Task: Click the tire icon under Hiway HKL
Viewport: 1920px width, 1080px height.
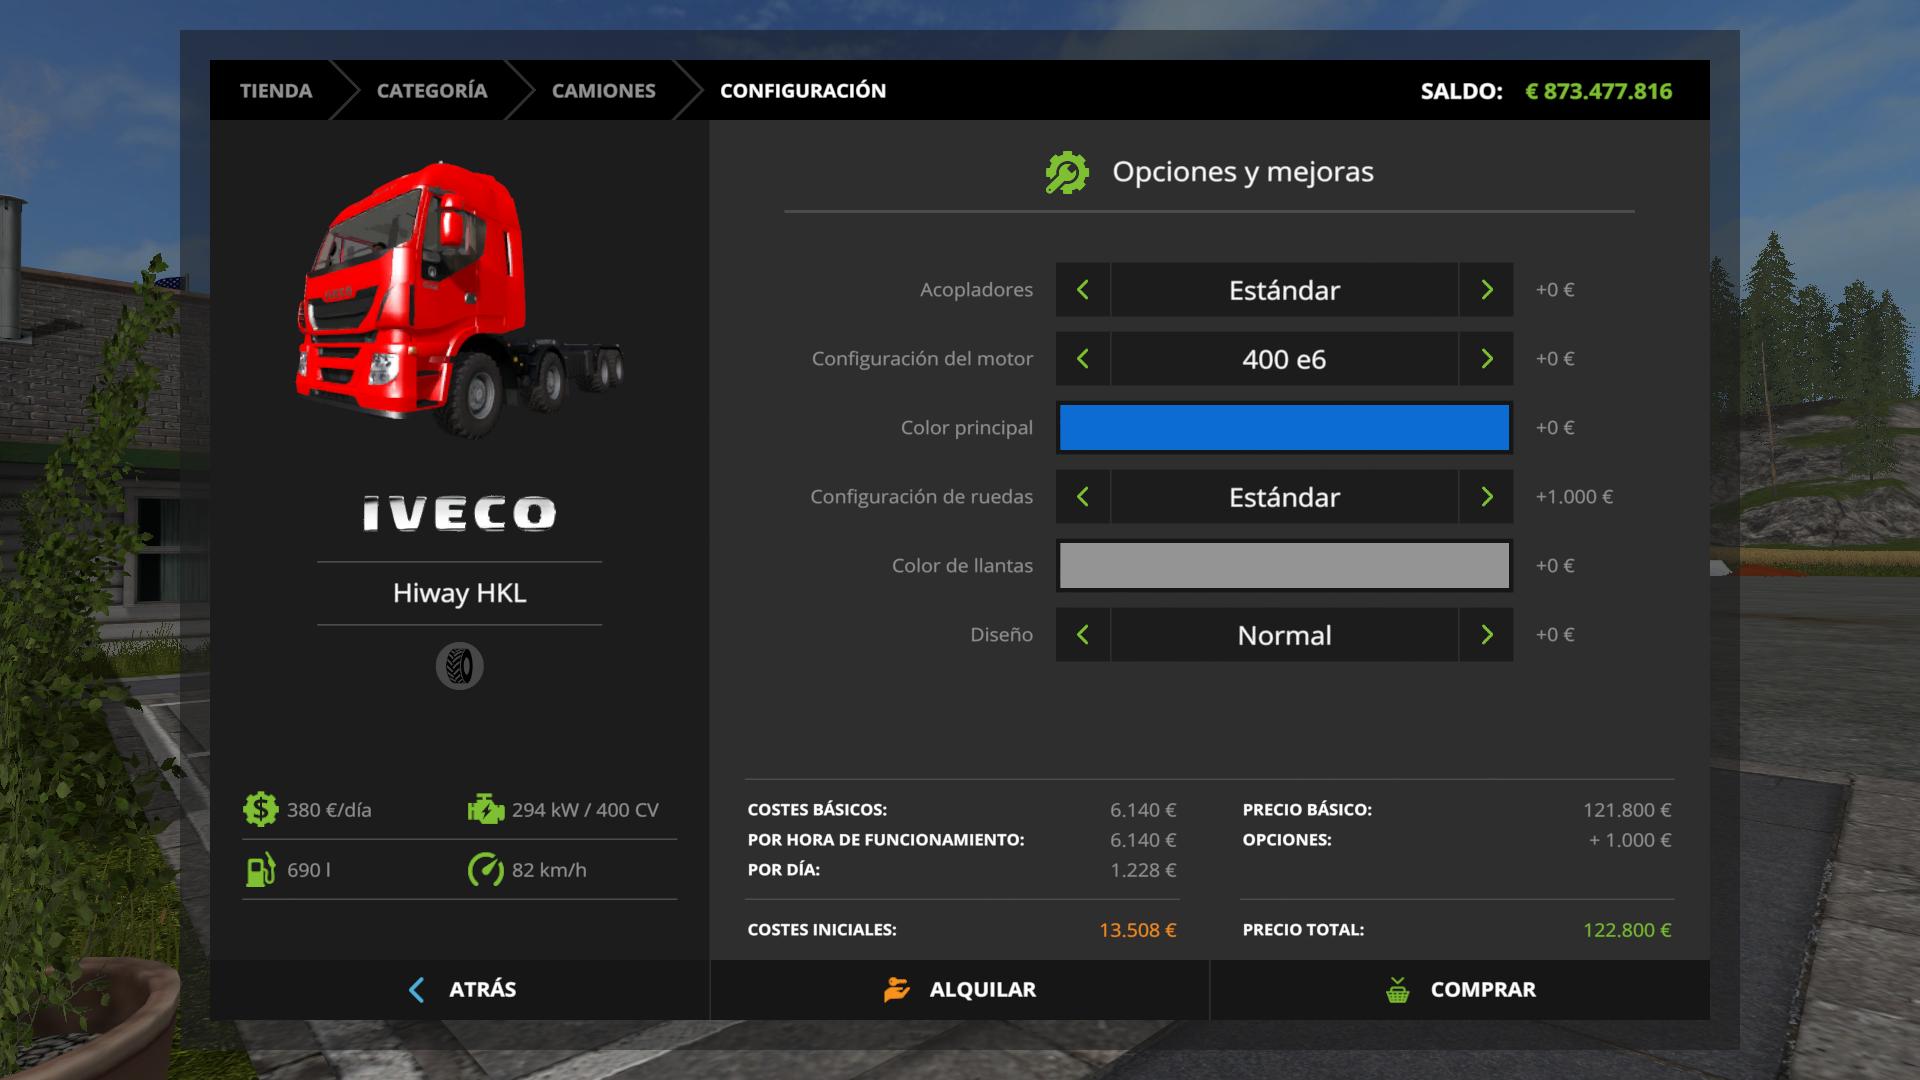Action: coord(459,666)
